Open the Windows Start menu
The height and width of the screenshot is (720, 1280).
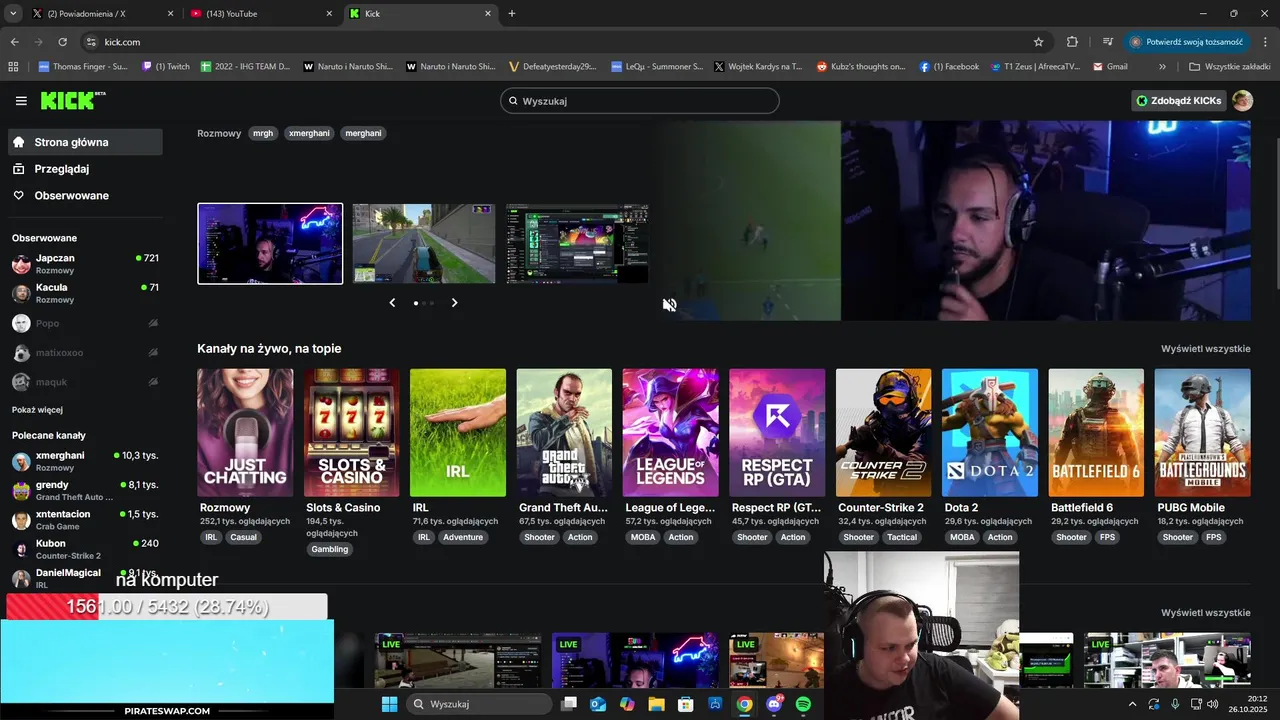pos(389,704)
